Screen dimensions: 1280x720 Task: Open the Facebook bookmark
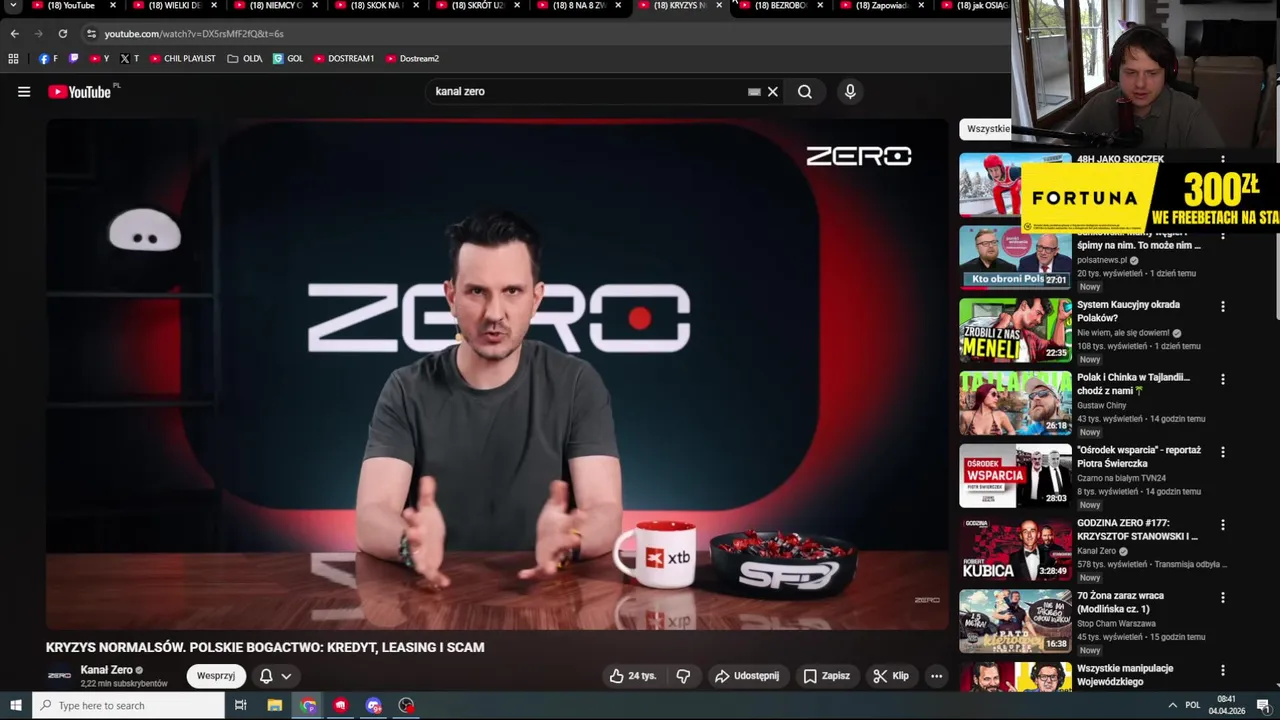(x=48, y=59)
